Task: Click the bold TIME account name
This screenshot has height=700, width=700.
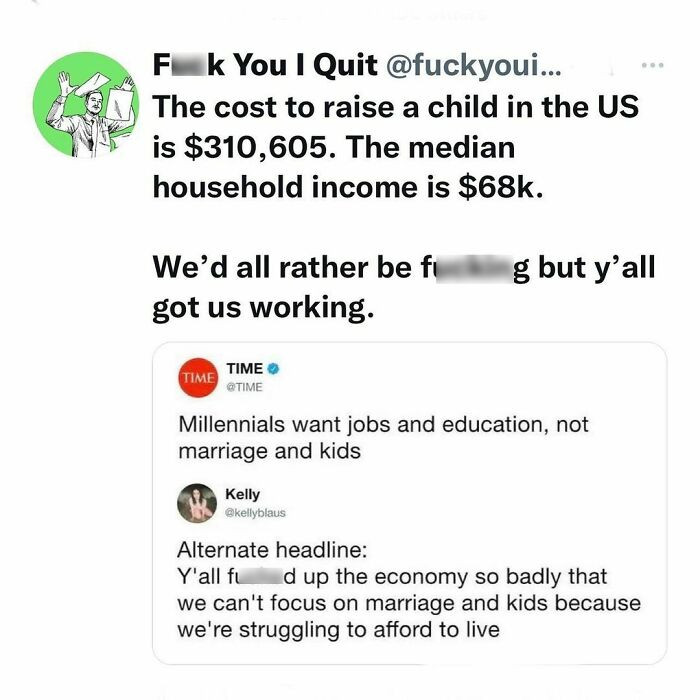Action: click(245, 370)
